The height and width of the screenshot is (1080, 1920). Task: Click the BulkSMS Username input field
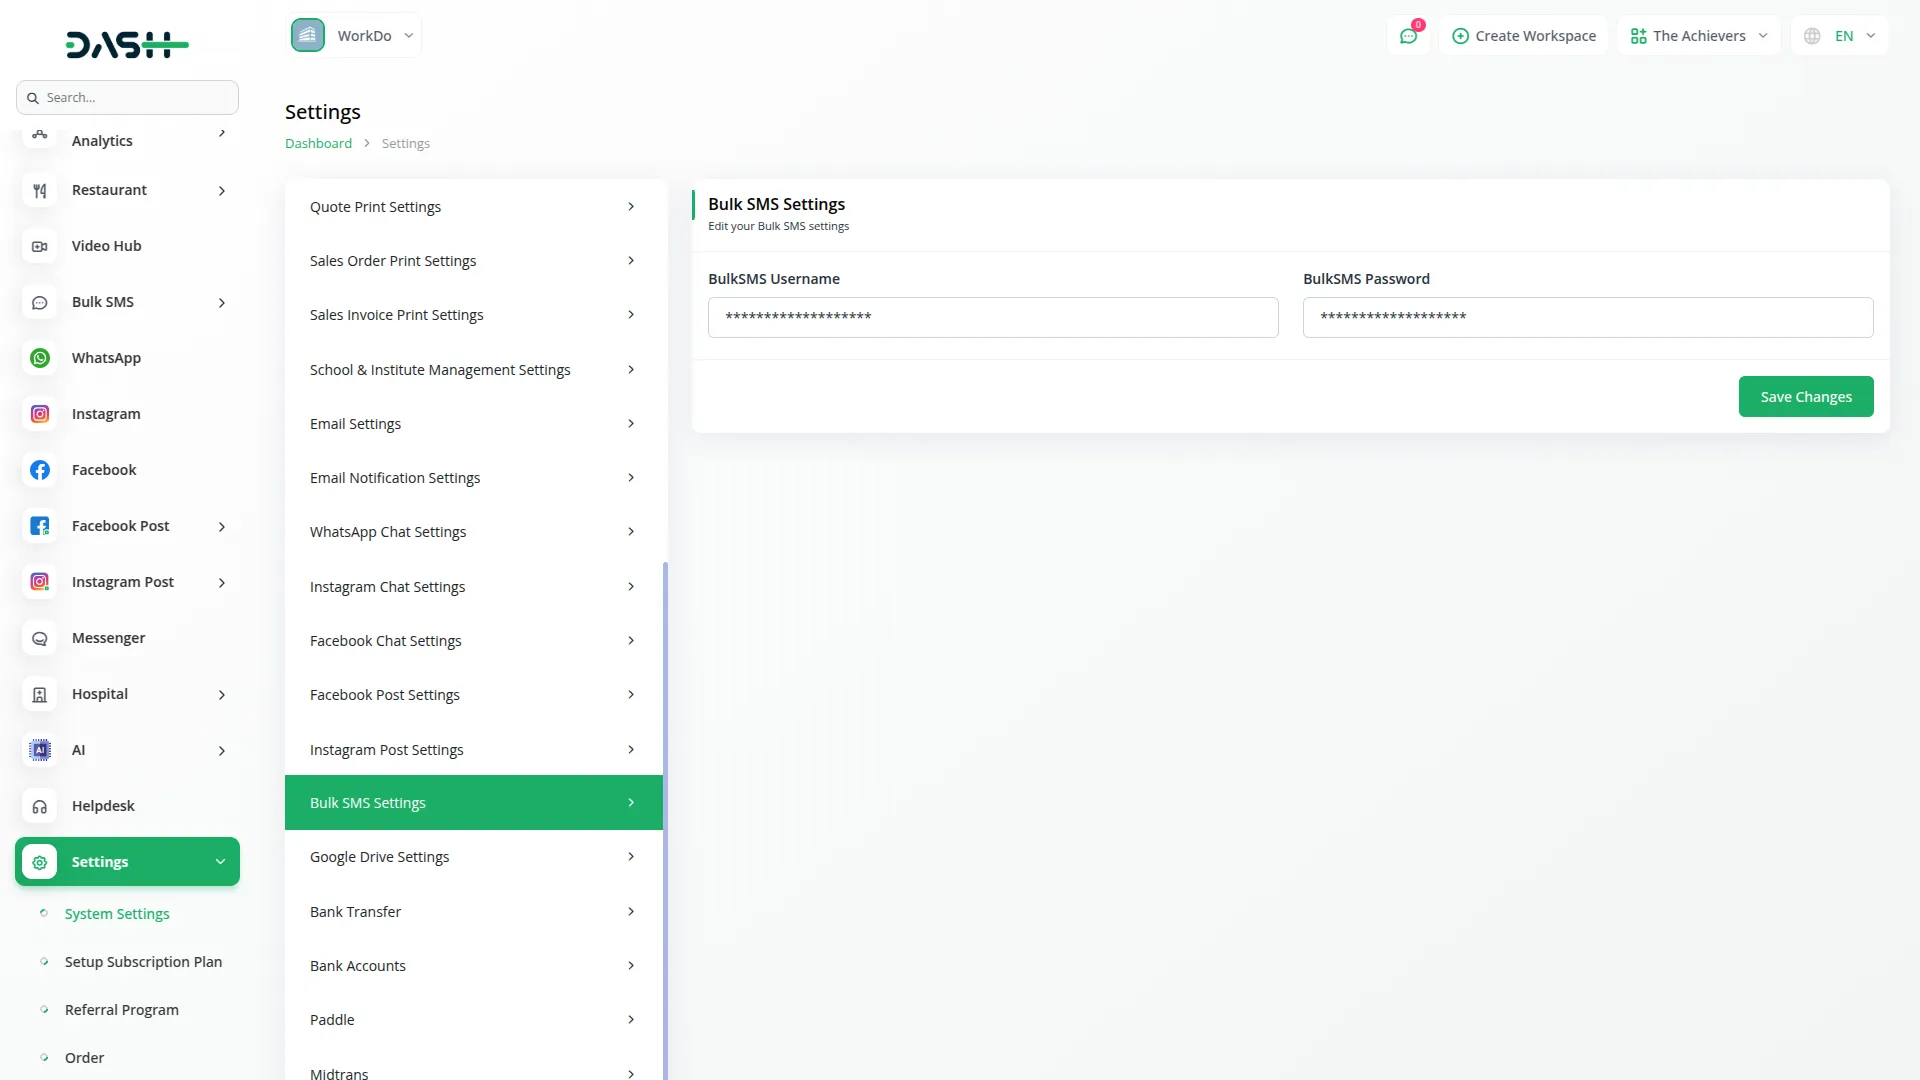pyautogui.click(x=992, y=317)
